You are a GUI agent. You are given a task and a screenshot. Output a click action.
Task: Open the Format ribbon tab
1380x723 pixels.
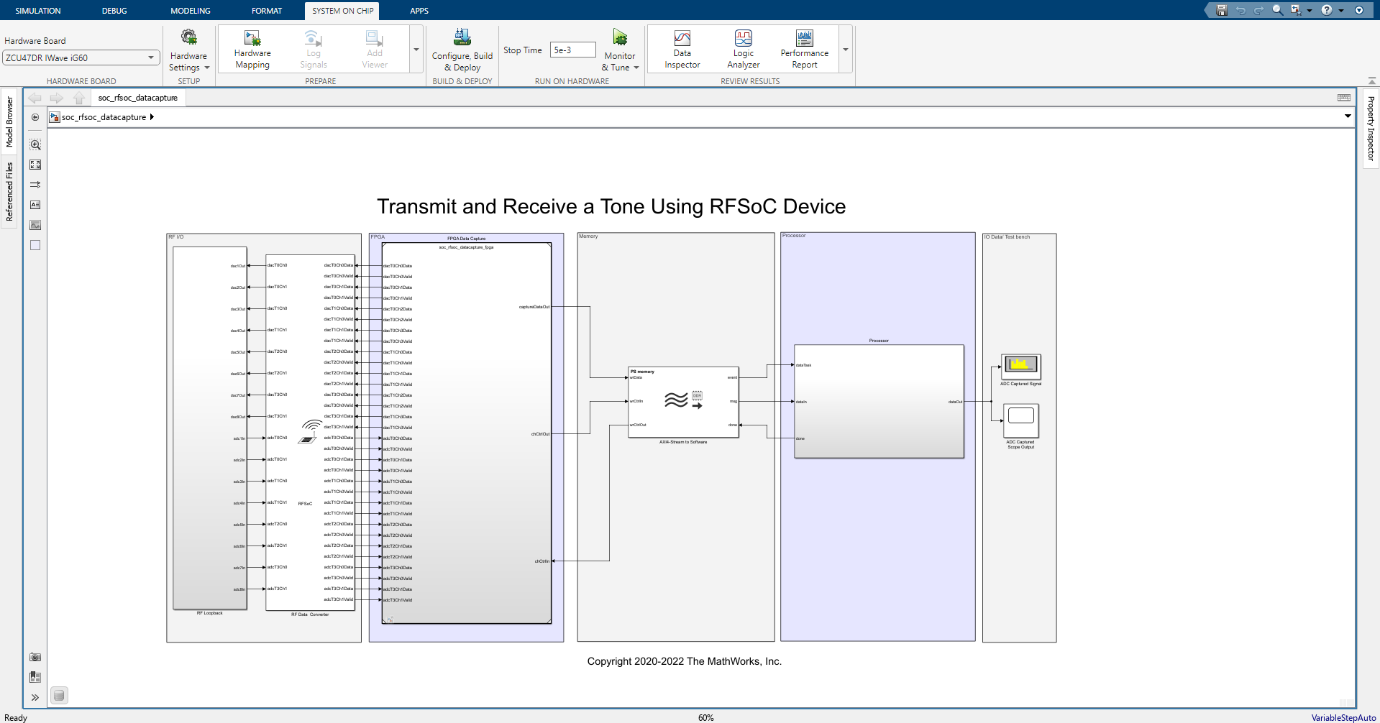coord(266,10)
